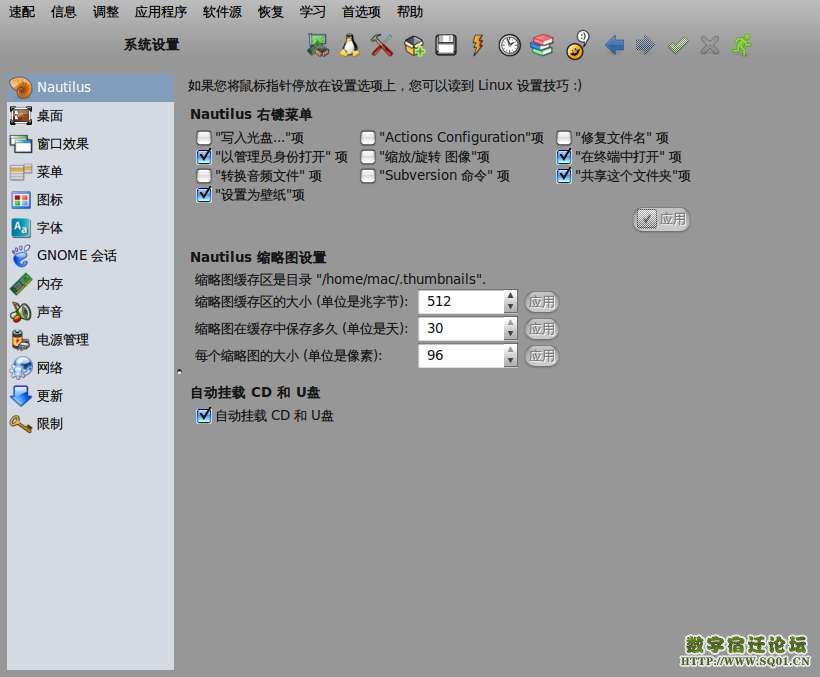This screenshot has height=677, width=820.
Task: Click the blue diamond icon beside the back arrow
Action: (645, 45)
